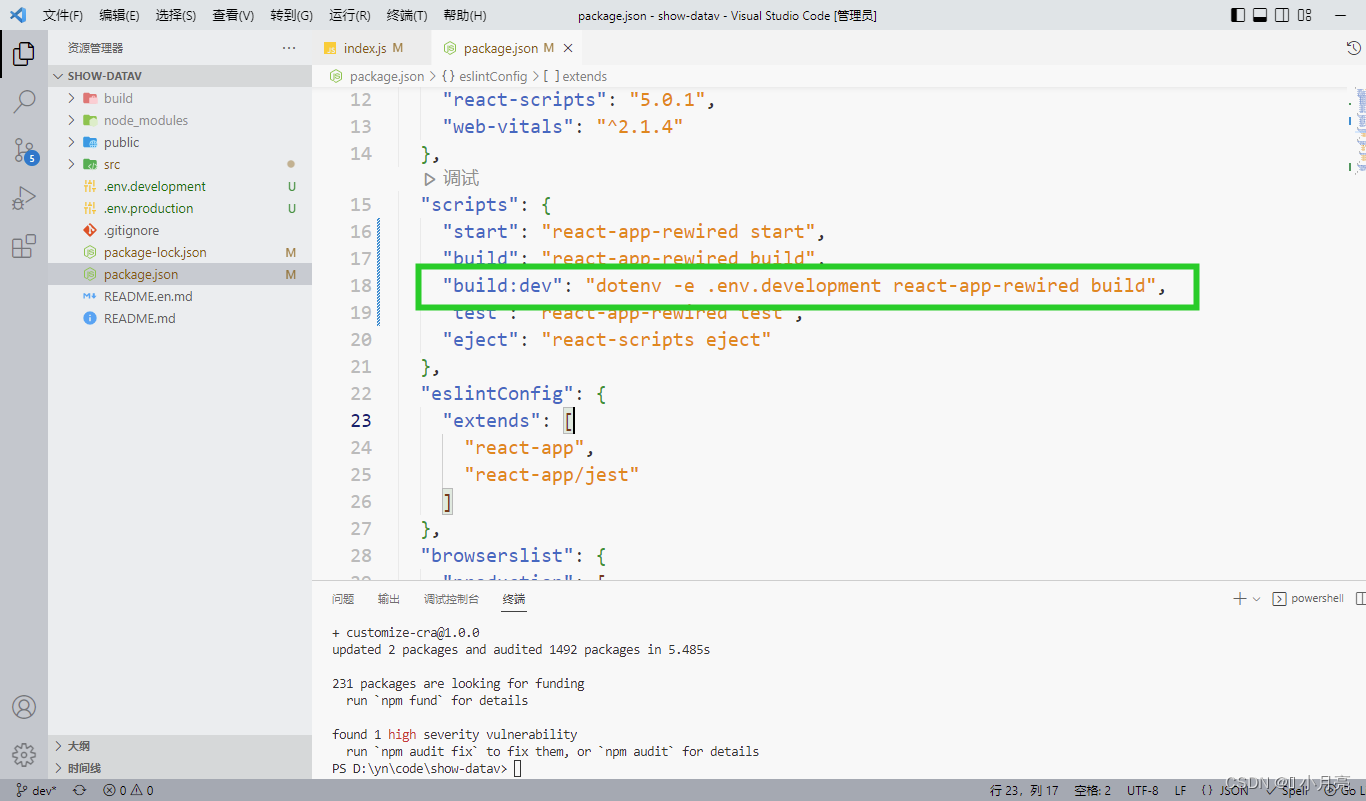The image size is (1366, 801).
Task: Switch to the 调试控制台 panel tab
Action: point(451,599)
